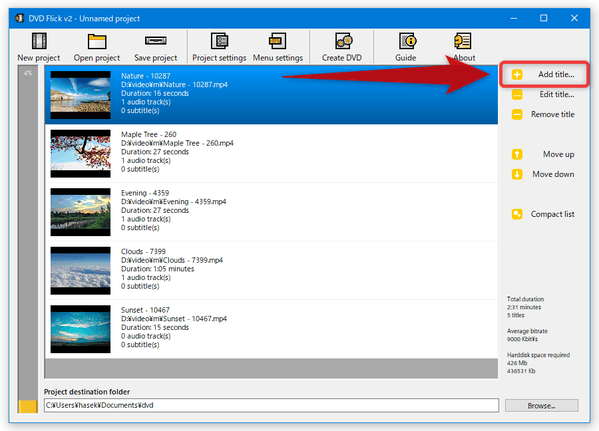Open Project settings from toolbar
This screenshot has width=599, height=431.
pyautogui.click(x=220, y=41)
